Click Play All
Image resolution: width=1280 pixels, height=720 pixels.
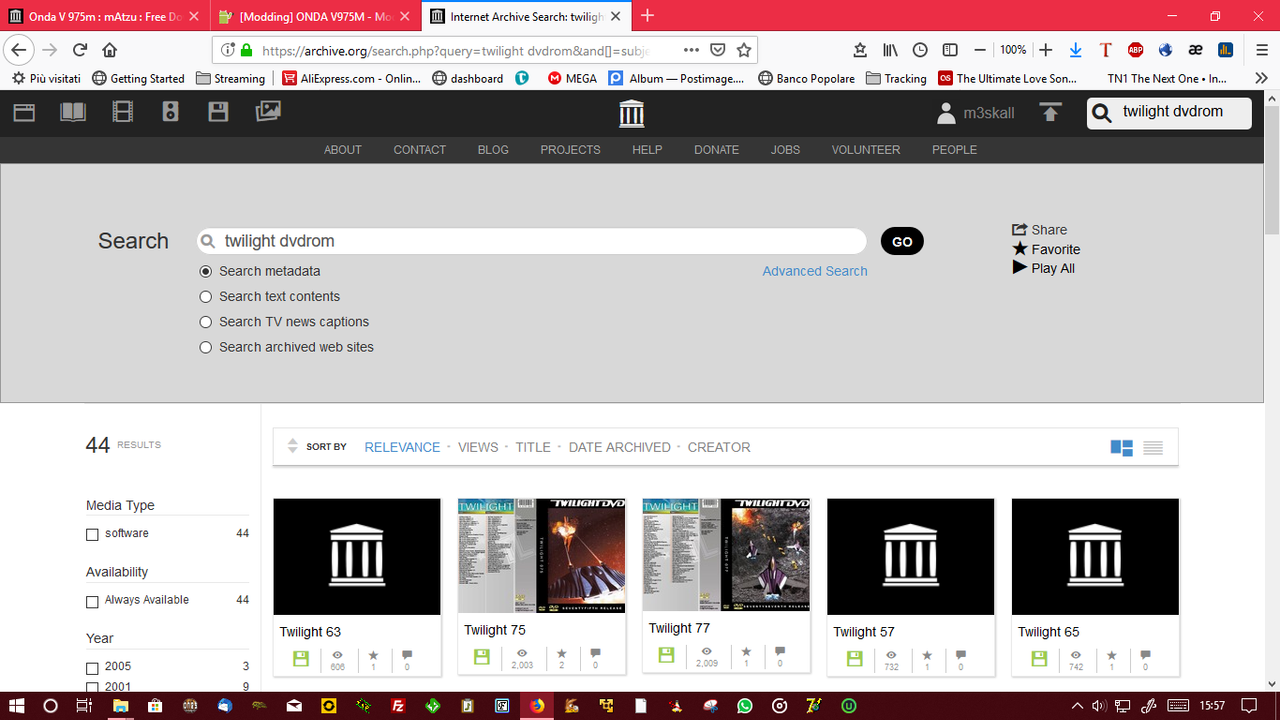tap(1043, 268)
